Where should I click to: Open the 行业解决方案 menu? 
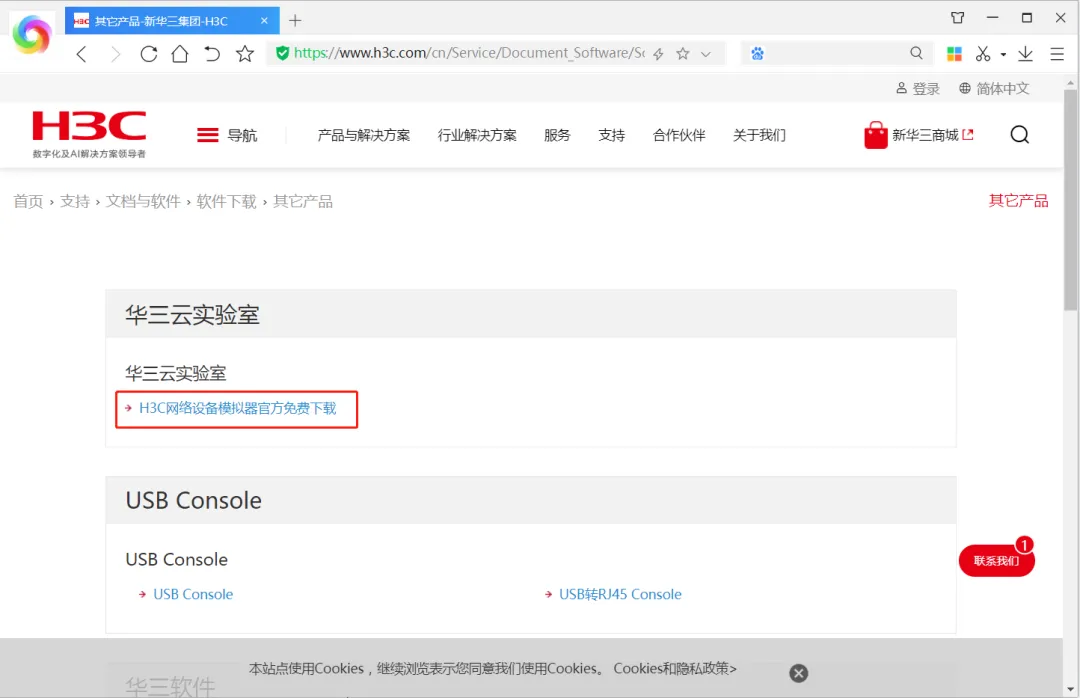[x=477, y=135]
